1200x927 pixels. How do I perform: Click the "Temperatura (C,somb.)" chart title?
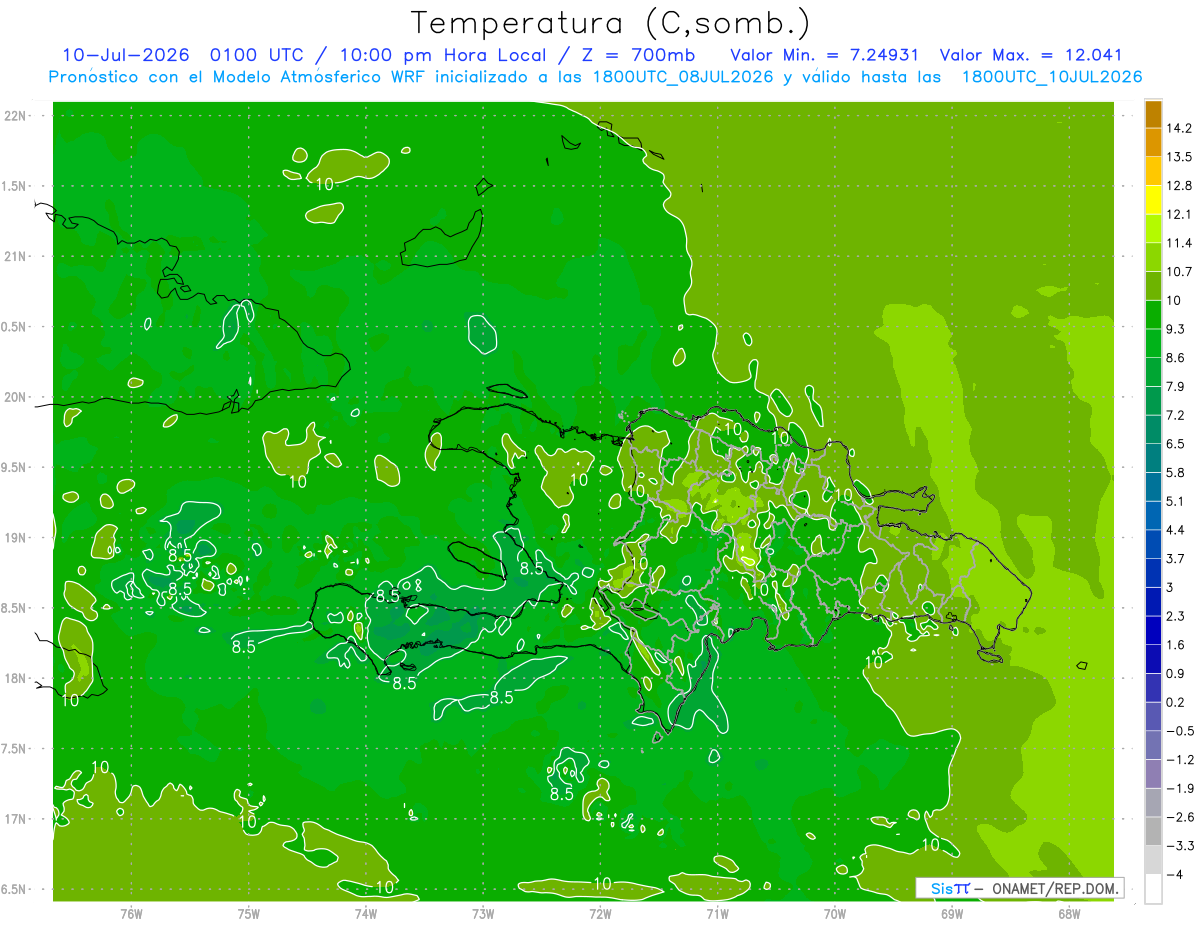pos(610,22)
